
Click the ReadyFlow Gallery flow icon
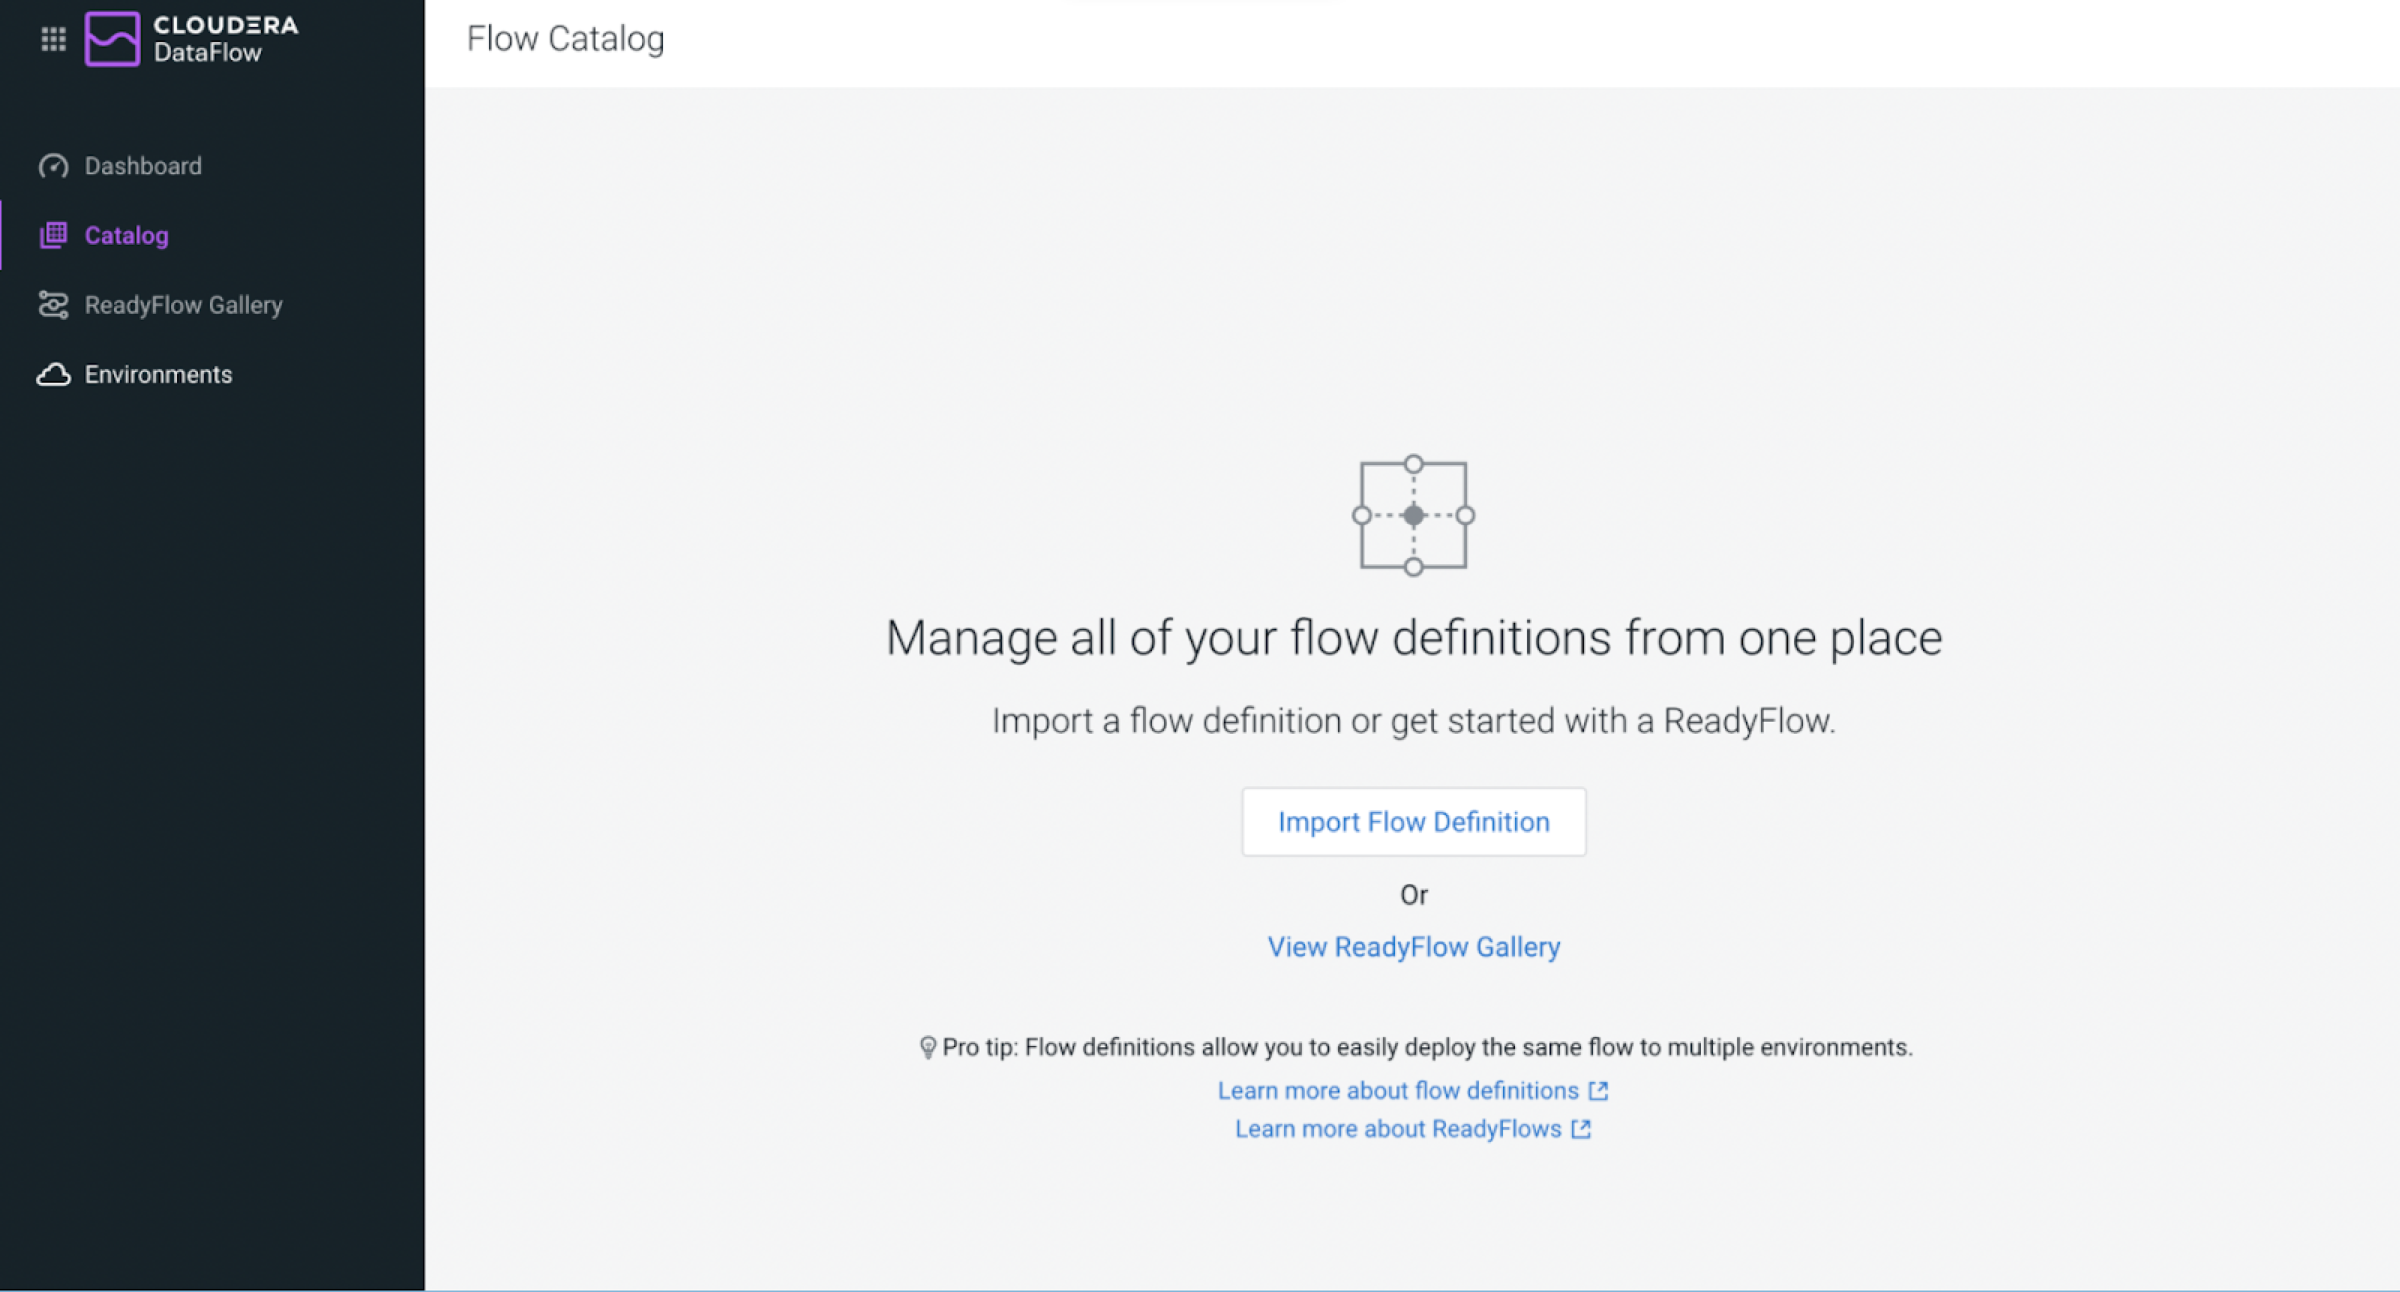click(x=53, y=305)
